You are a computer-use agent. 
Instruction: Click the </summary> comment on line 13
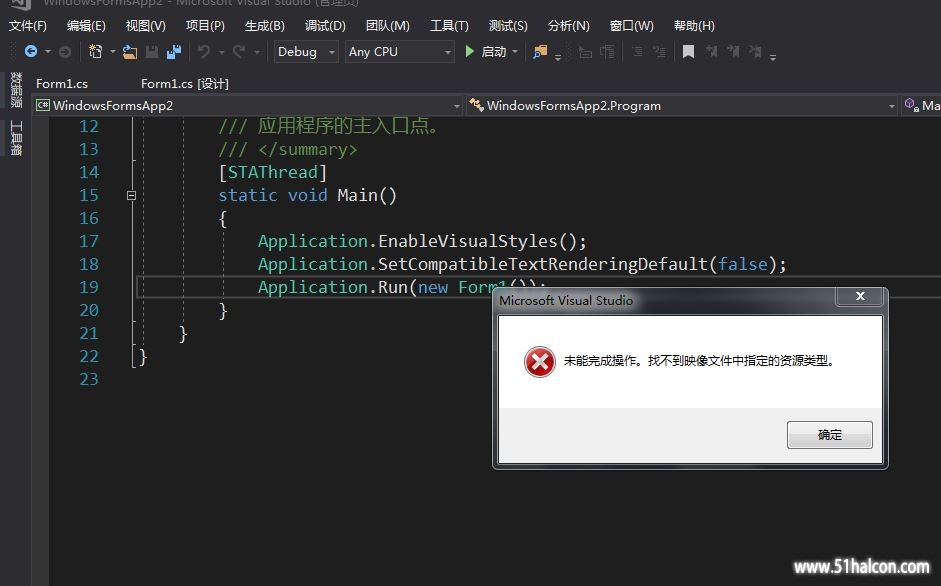coord(308,150)
